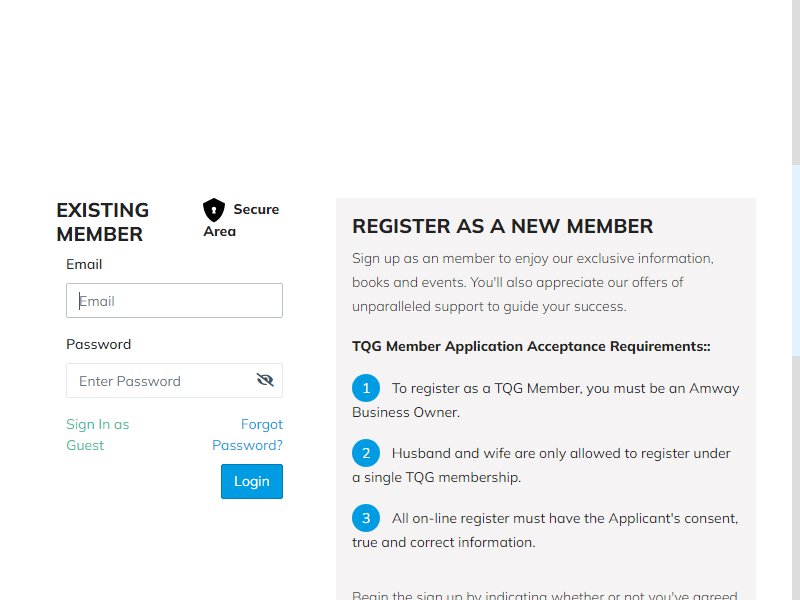Click the TQG Member Application Acceptance Requirements heading
The height and width of the screenshot is (600, 800).
click(x=531, y=346)
